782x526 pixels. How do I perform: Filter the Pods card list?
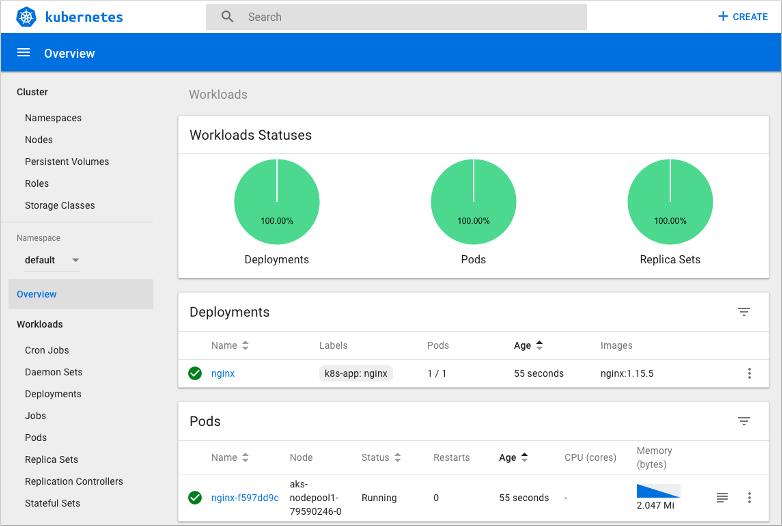point(744,421)
